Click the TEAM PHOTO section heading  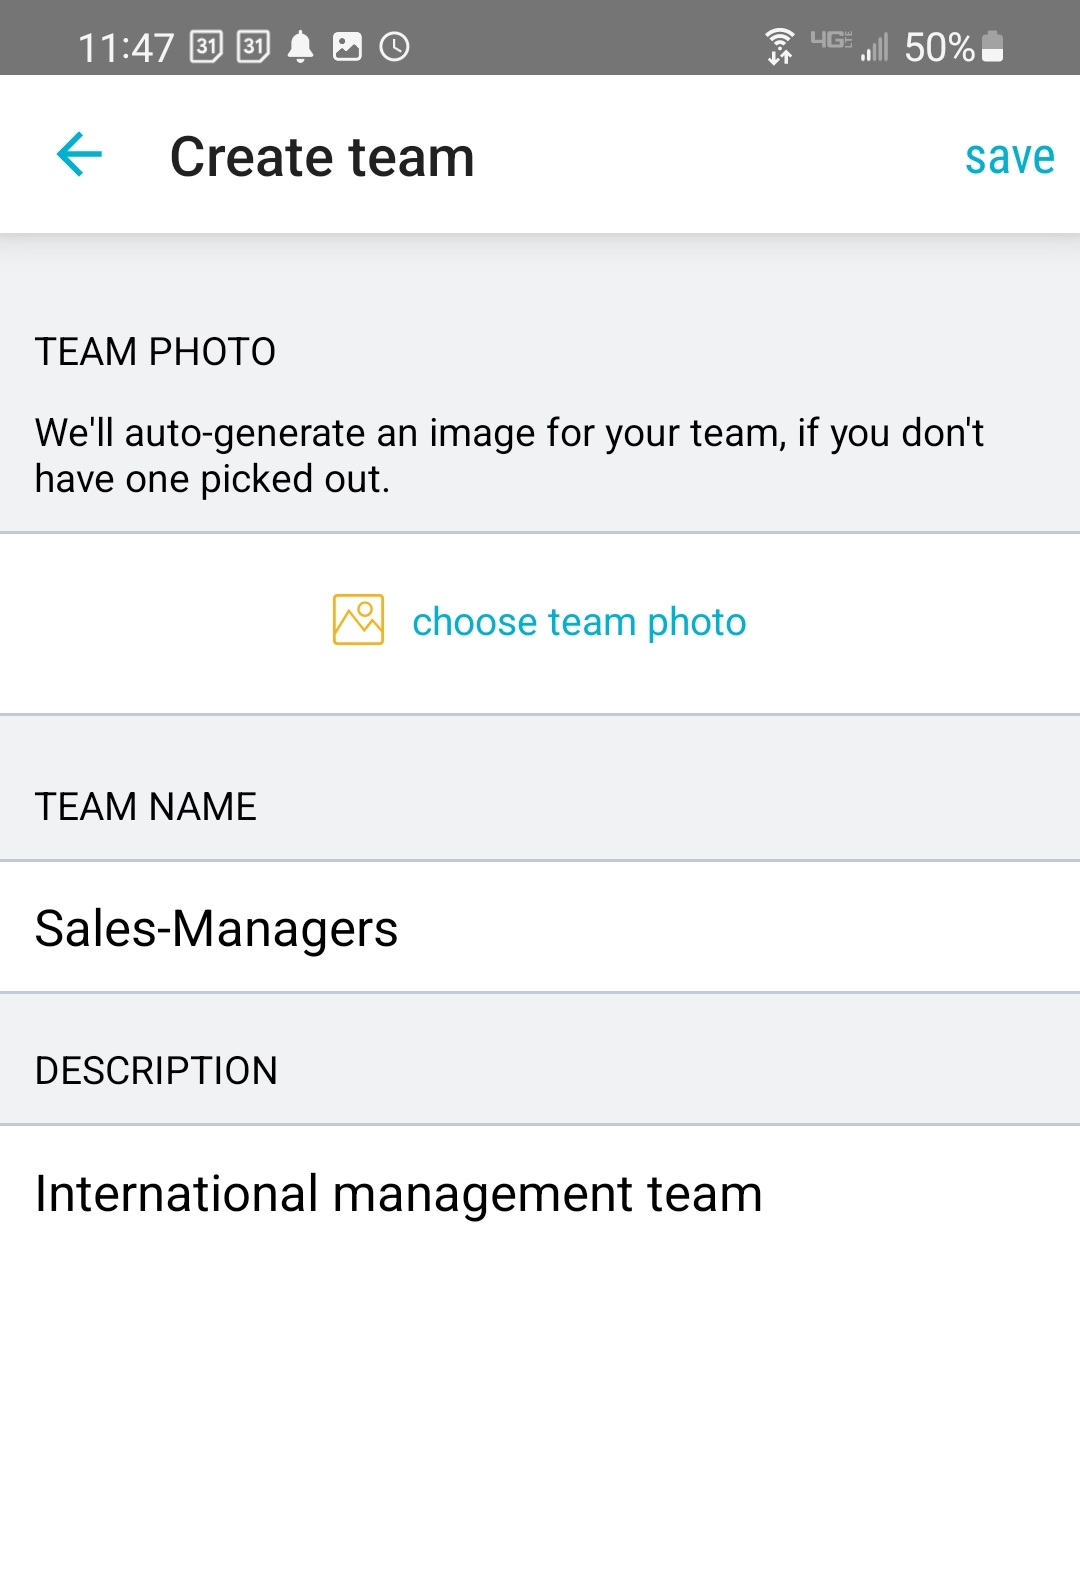click(155, 352)
